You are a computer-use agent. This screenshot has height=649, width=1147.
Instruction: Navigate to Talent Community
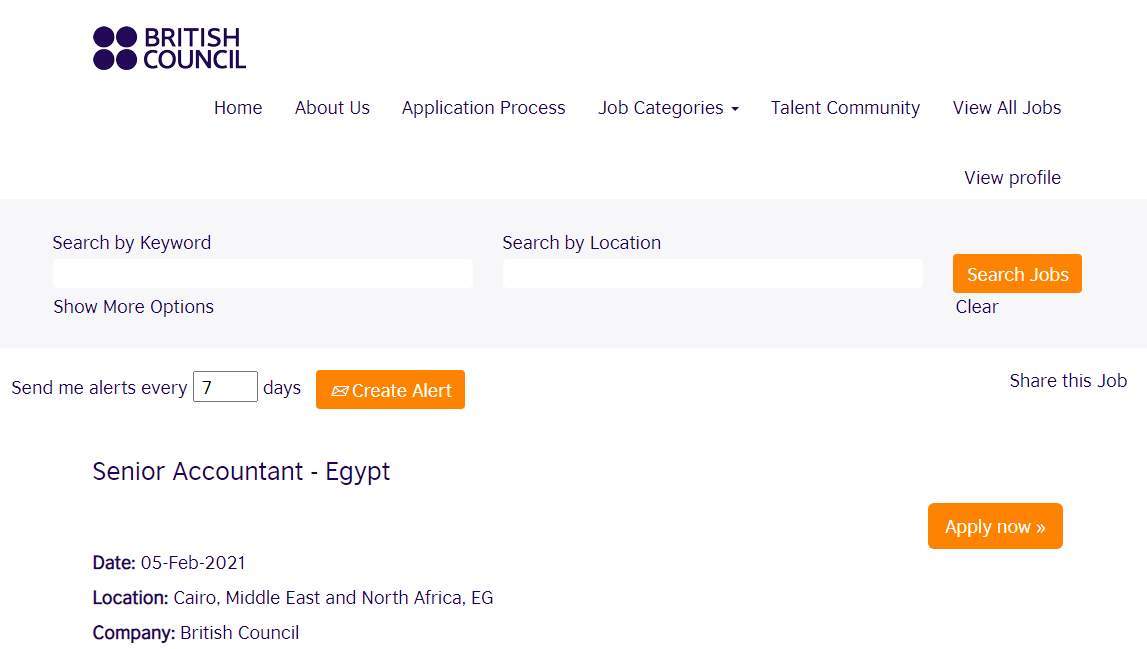pos(845,108)
